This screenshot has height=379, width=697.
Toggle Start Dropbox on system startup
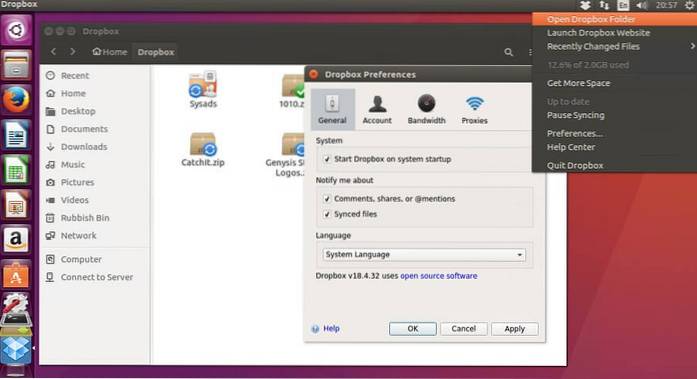point(327,159)
